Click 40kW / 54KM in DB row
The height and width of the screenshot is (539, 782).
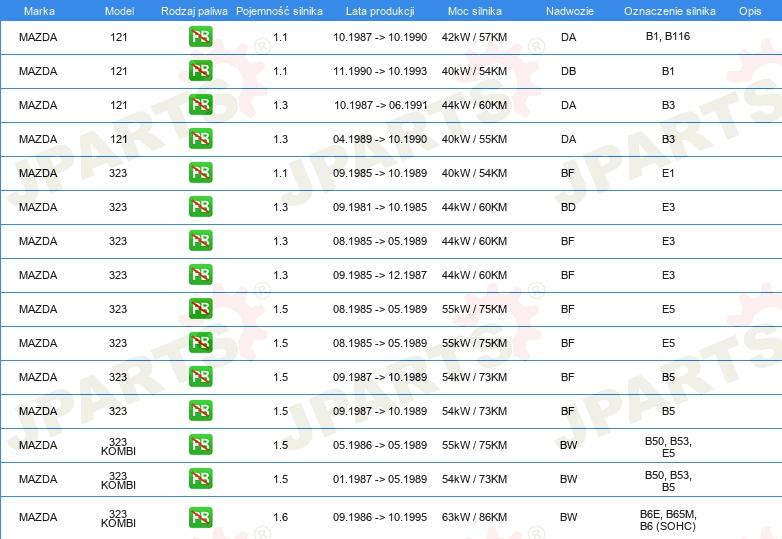(x=474, y=71)
